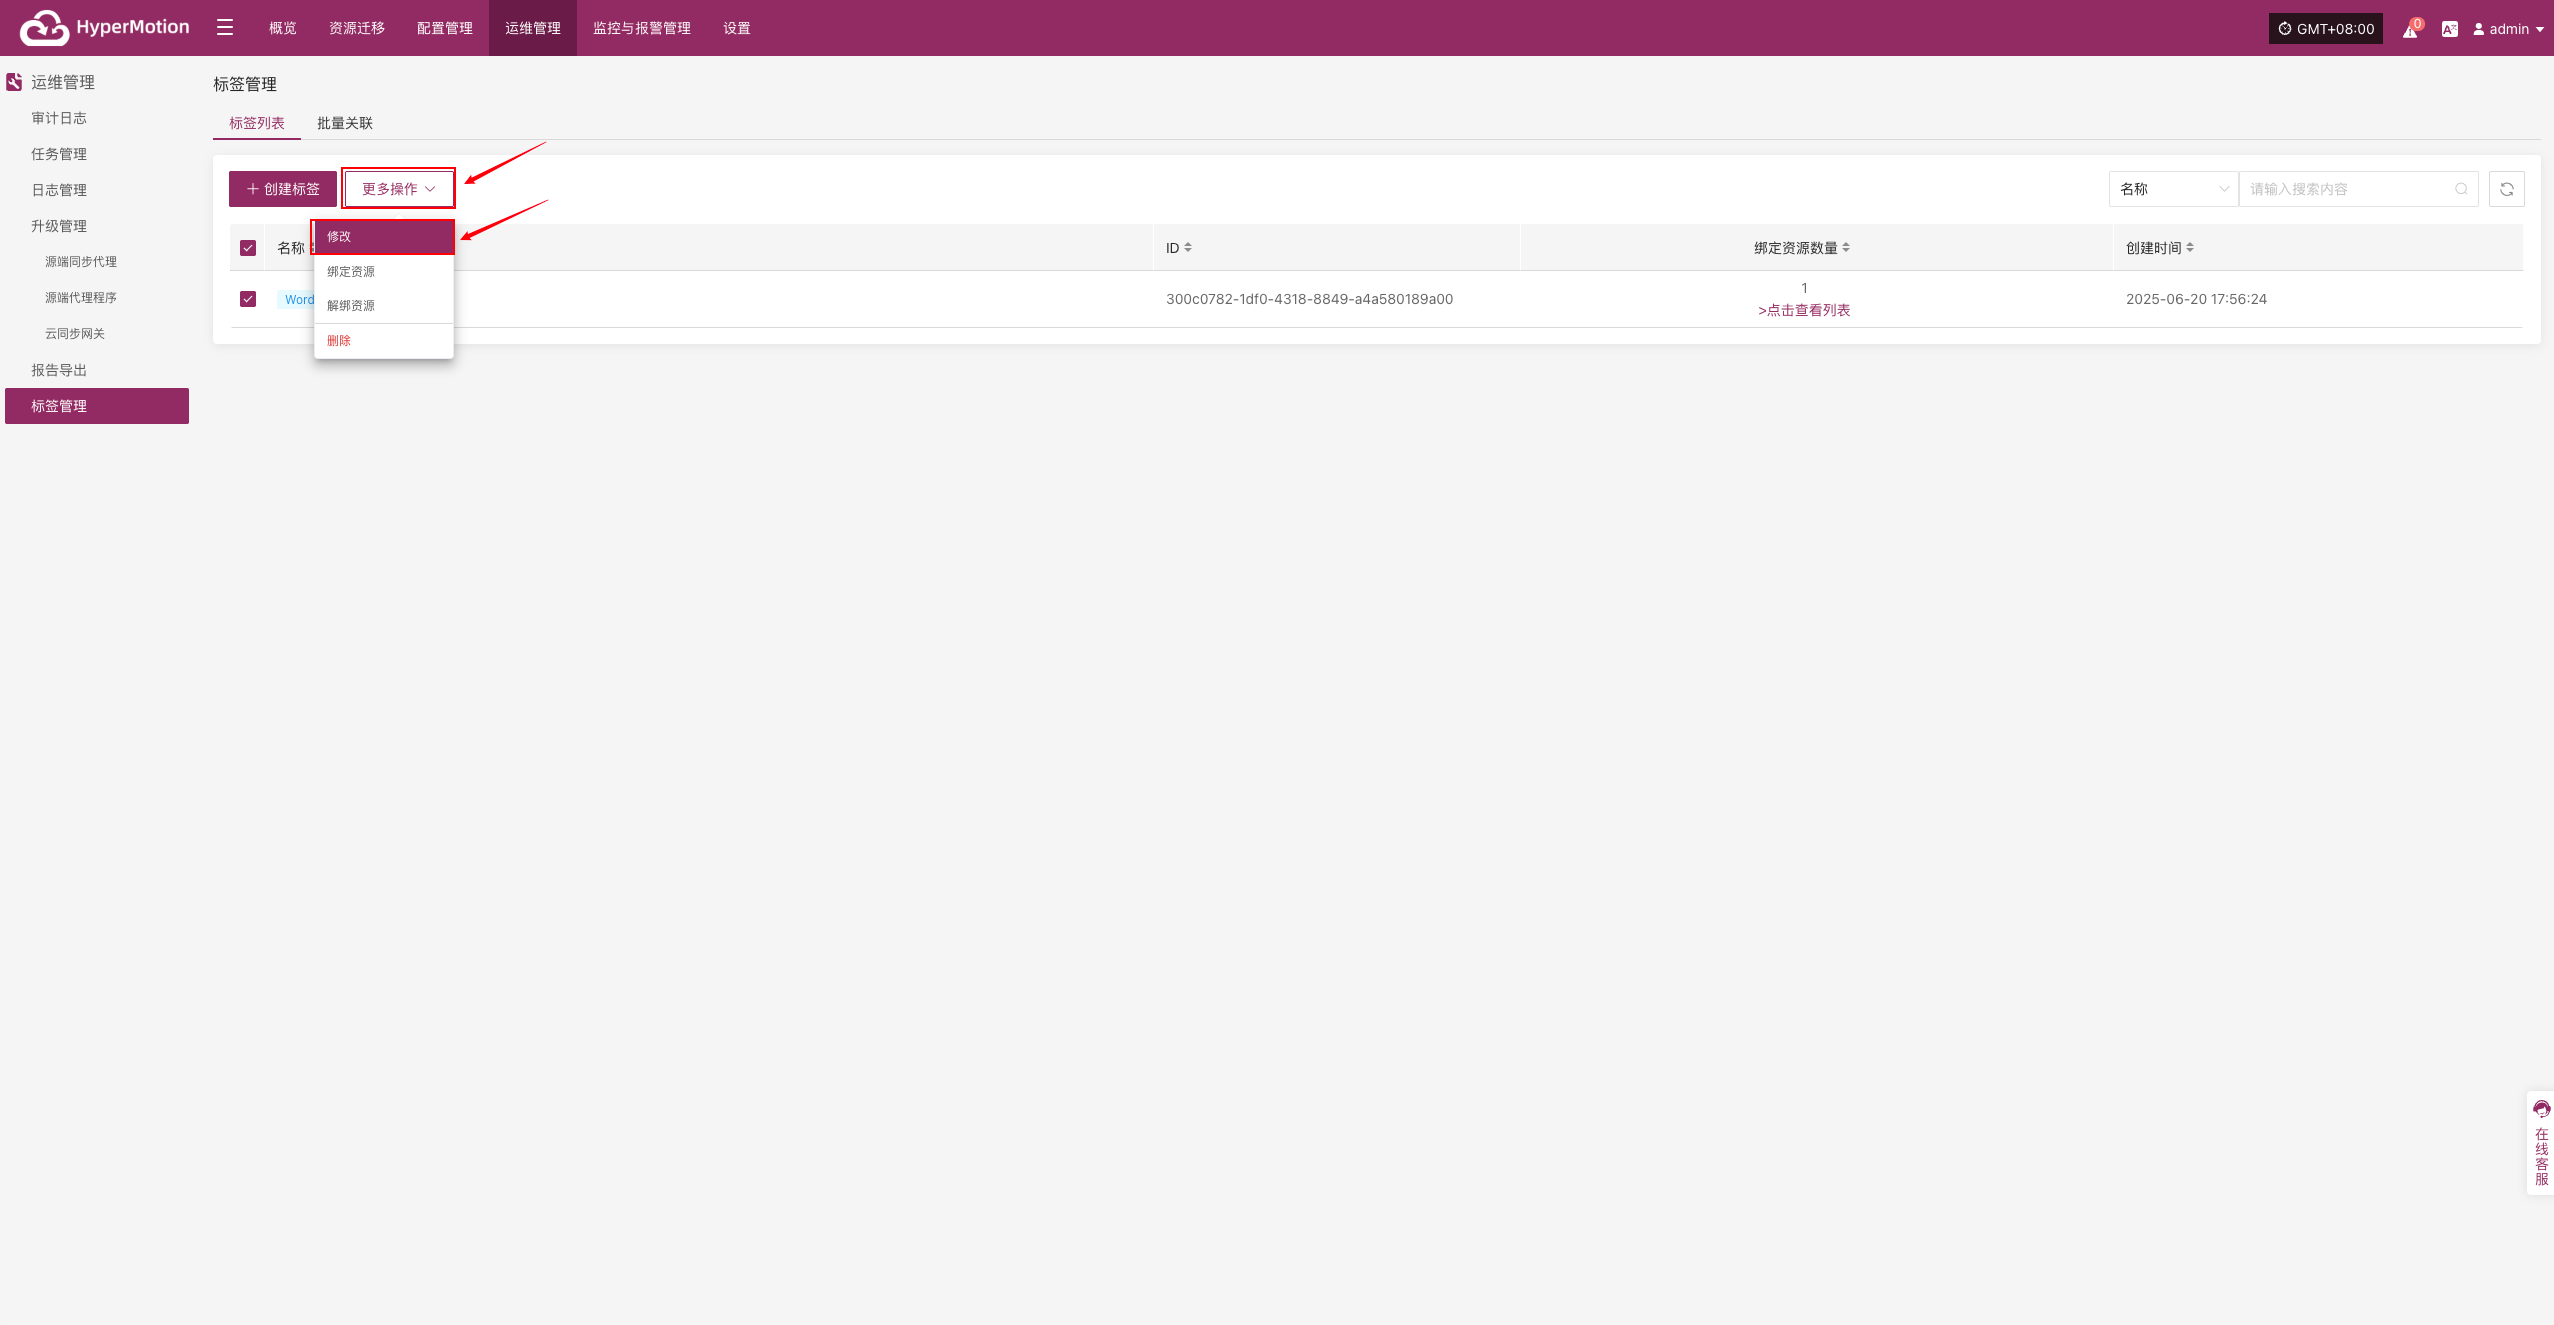Open 概览 in top navigation
Screen dimensions: 2554x1325
click(x=283, y=28)
